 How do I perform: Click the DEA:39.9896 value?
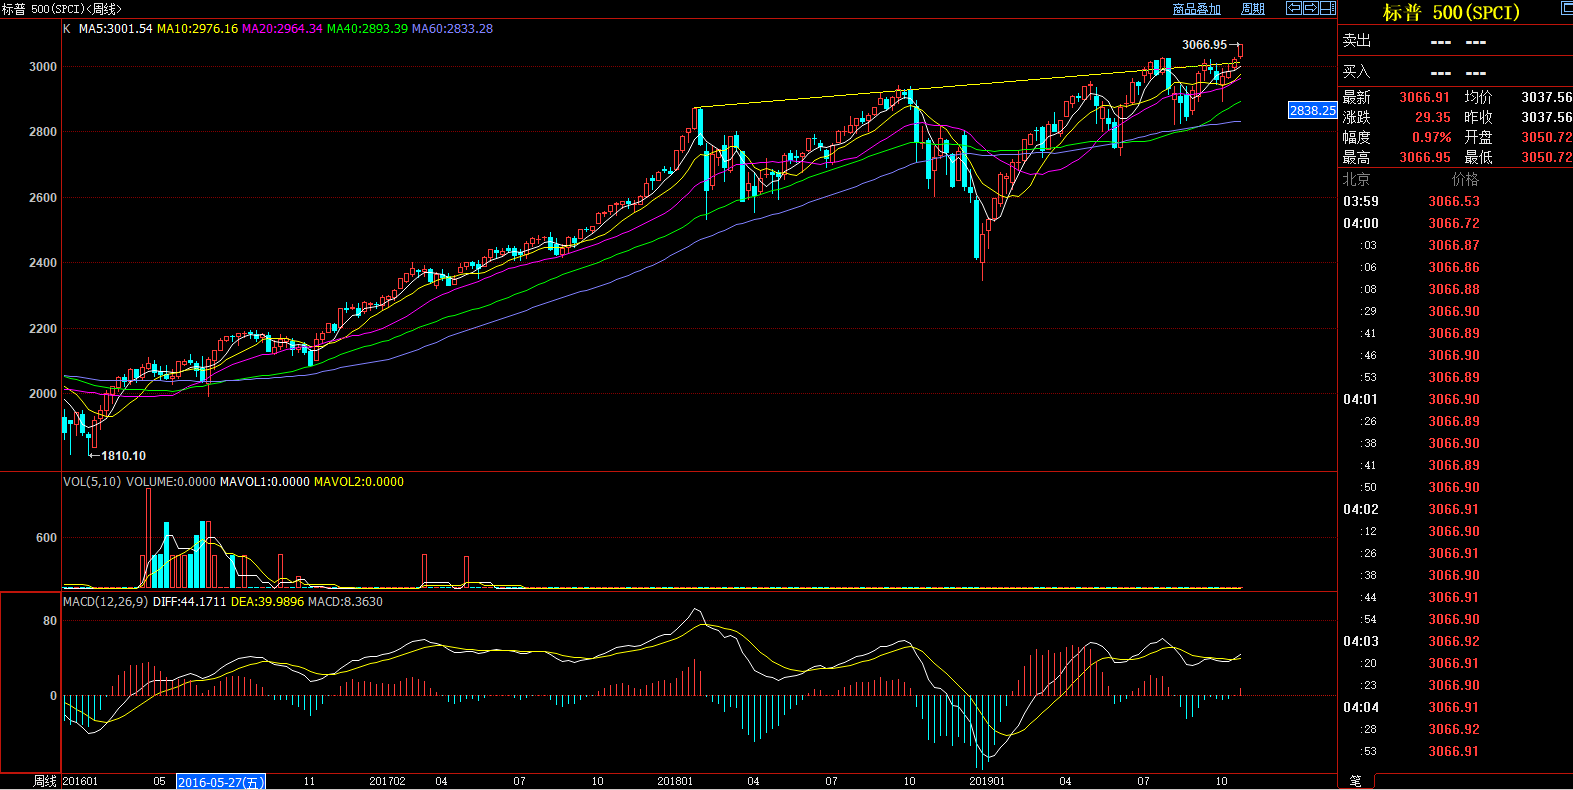click(x=267, y=602)
